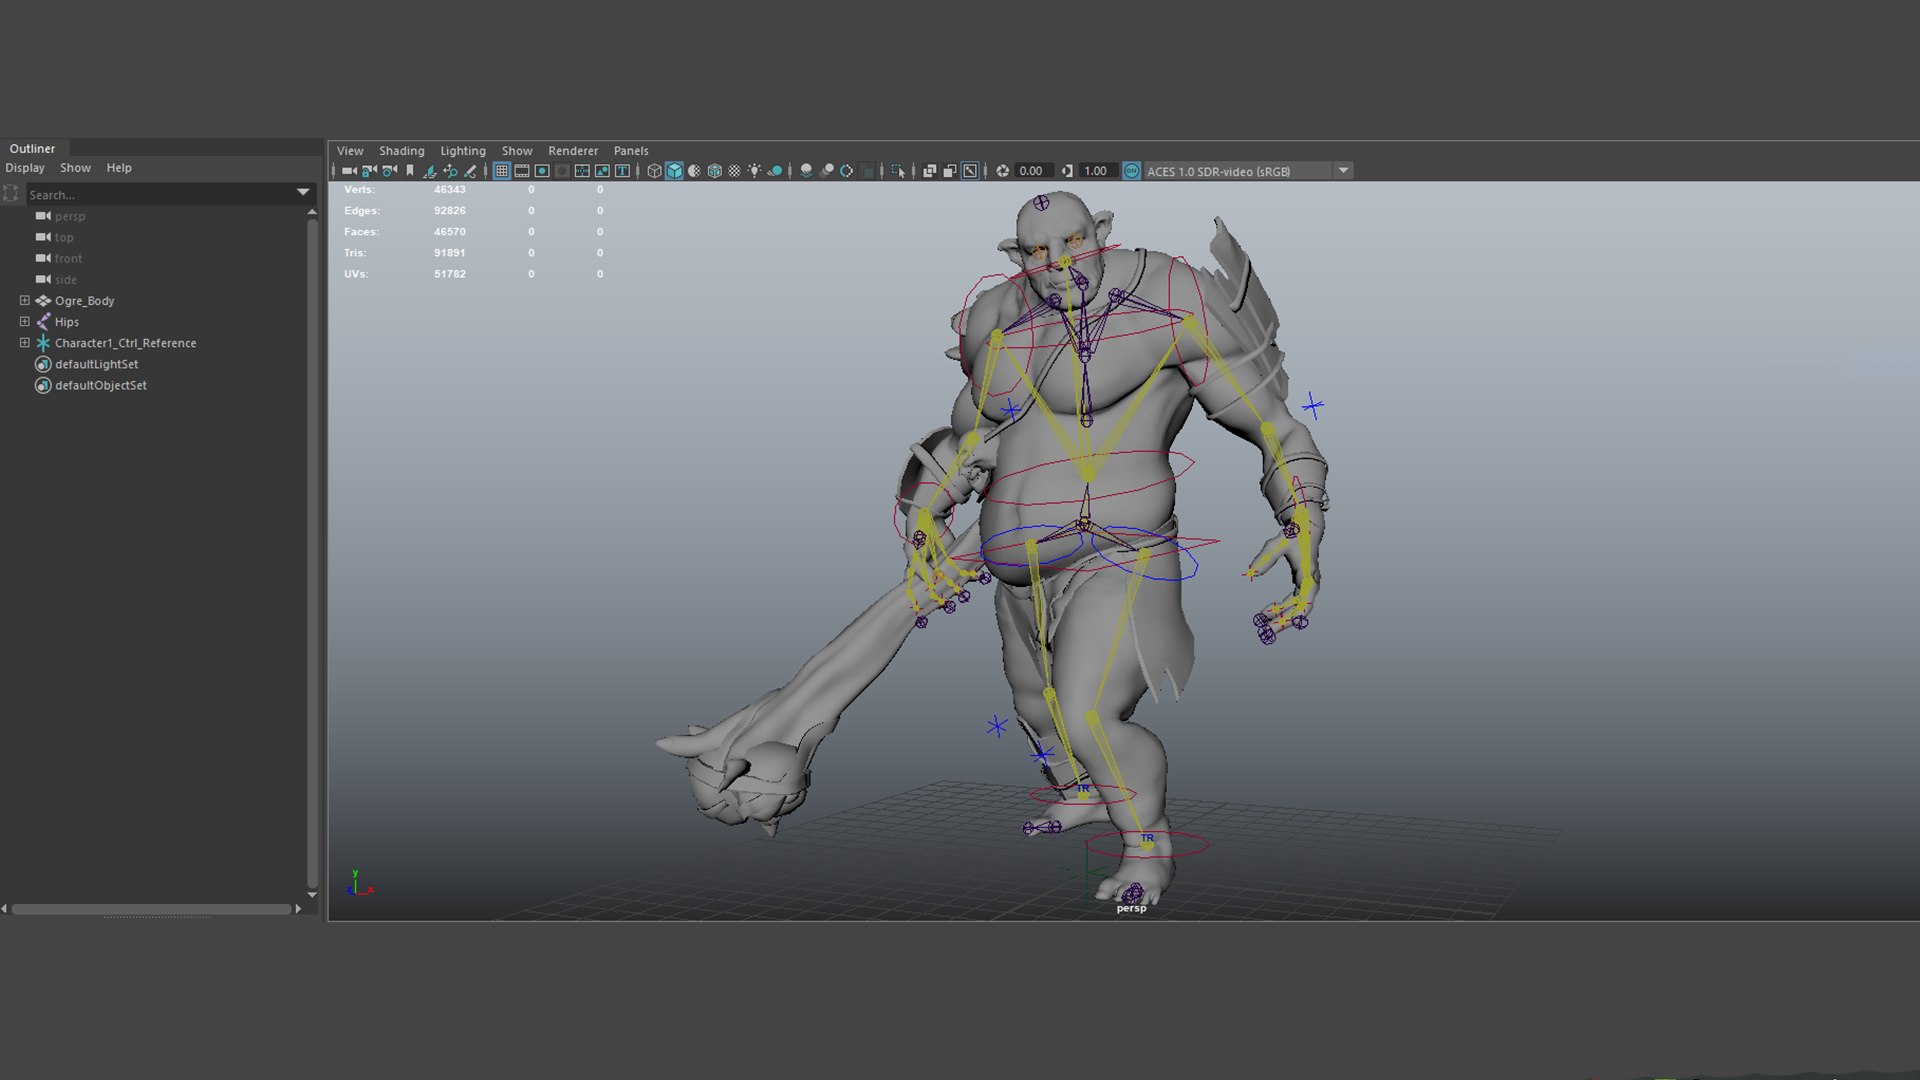Enable Wireframe on Shaded icon

pos(715,171)
